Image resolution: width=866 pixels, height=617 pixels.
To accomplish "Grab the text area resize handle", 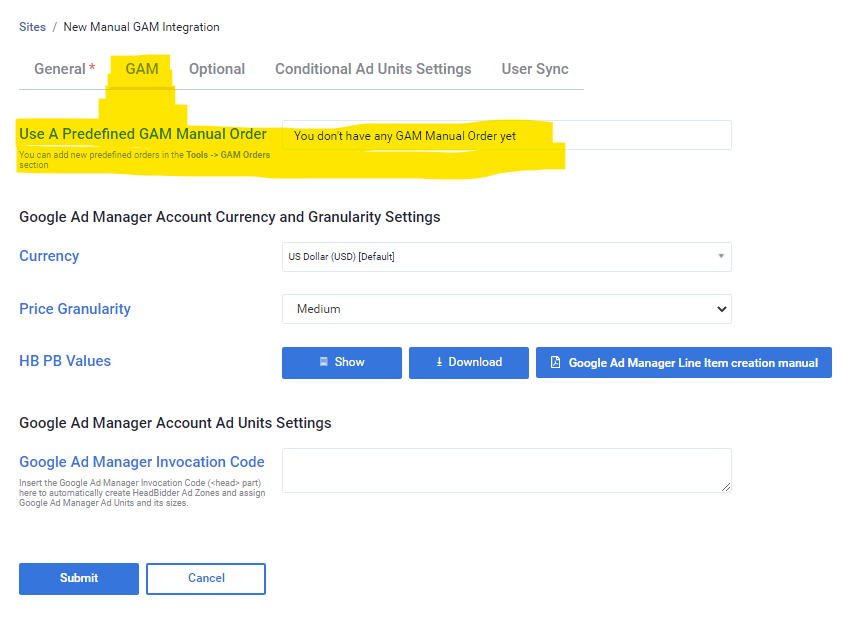I will click(726, 487).
